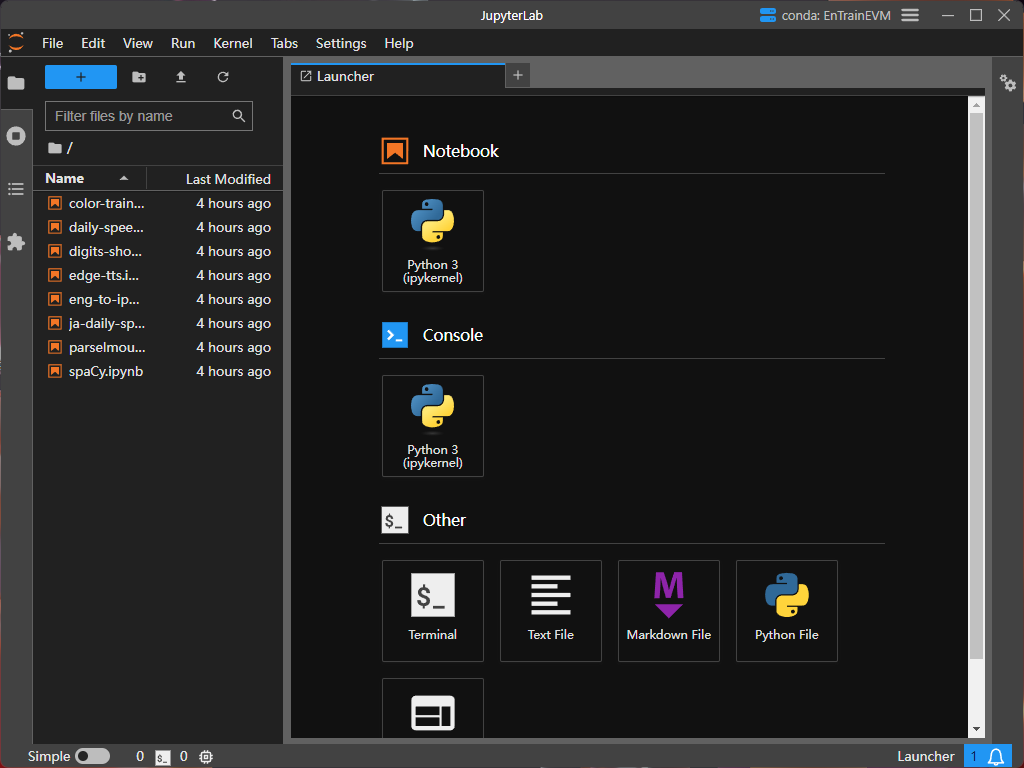Launch a Terminal from the launcher
1024x768 pixels.
tap(433, 610)
